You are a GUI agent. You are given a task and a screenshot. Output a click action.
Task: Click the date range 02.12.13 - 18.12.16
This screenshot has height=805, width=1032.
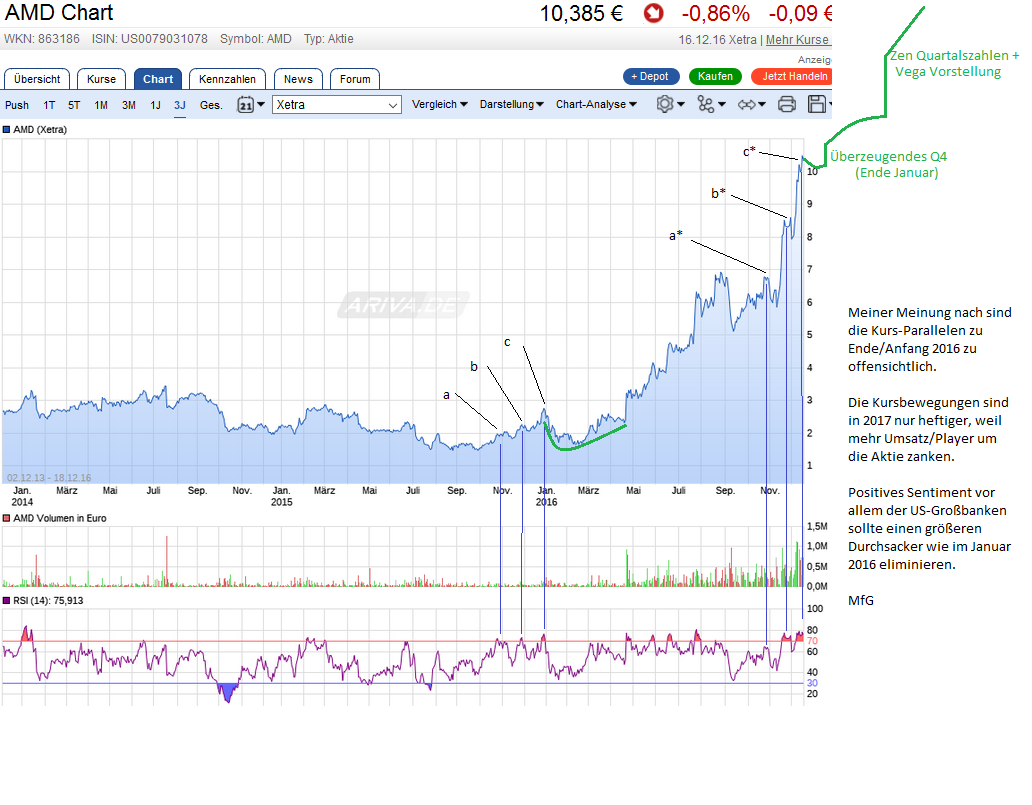(x=49, y=478)
